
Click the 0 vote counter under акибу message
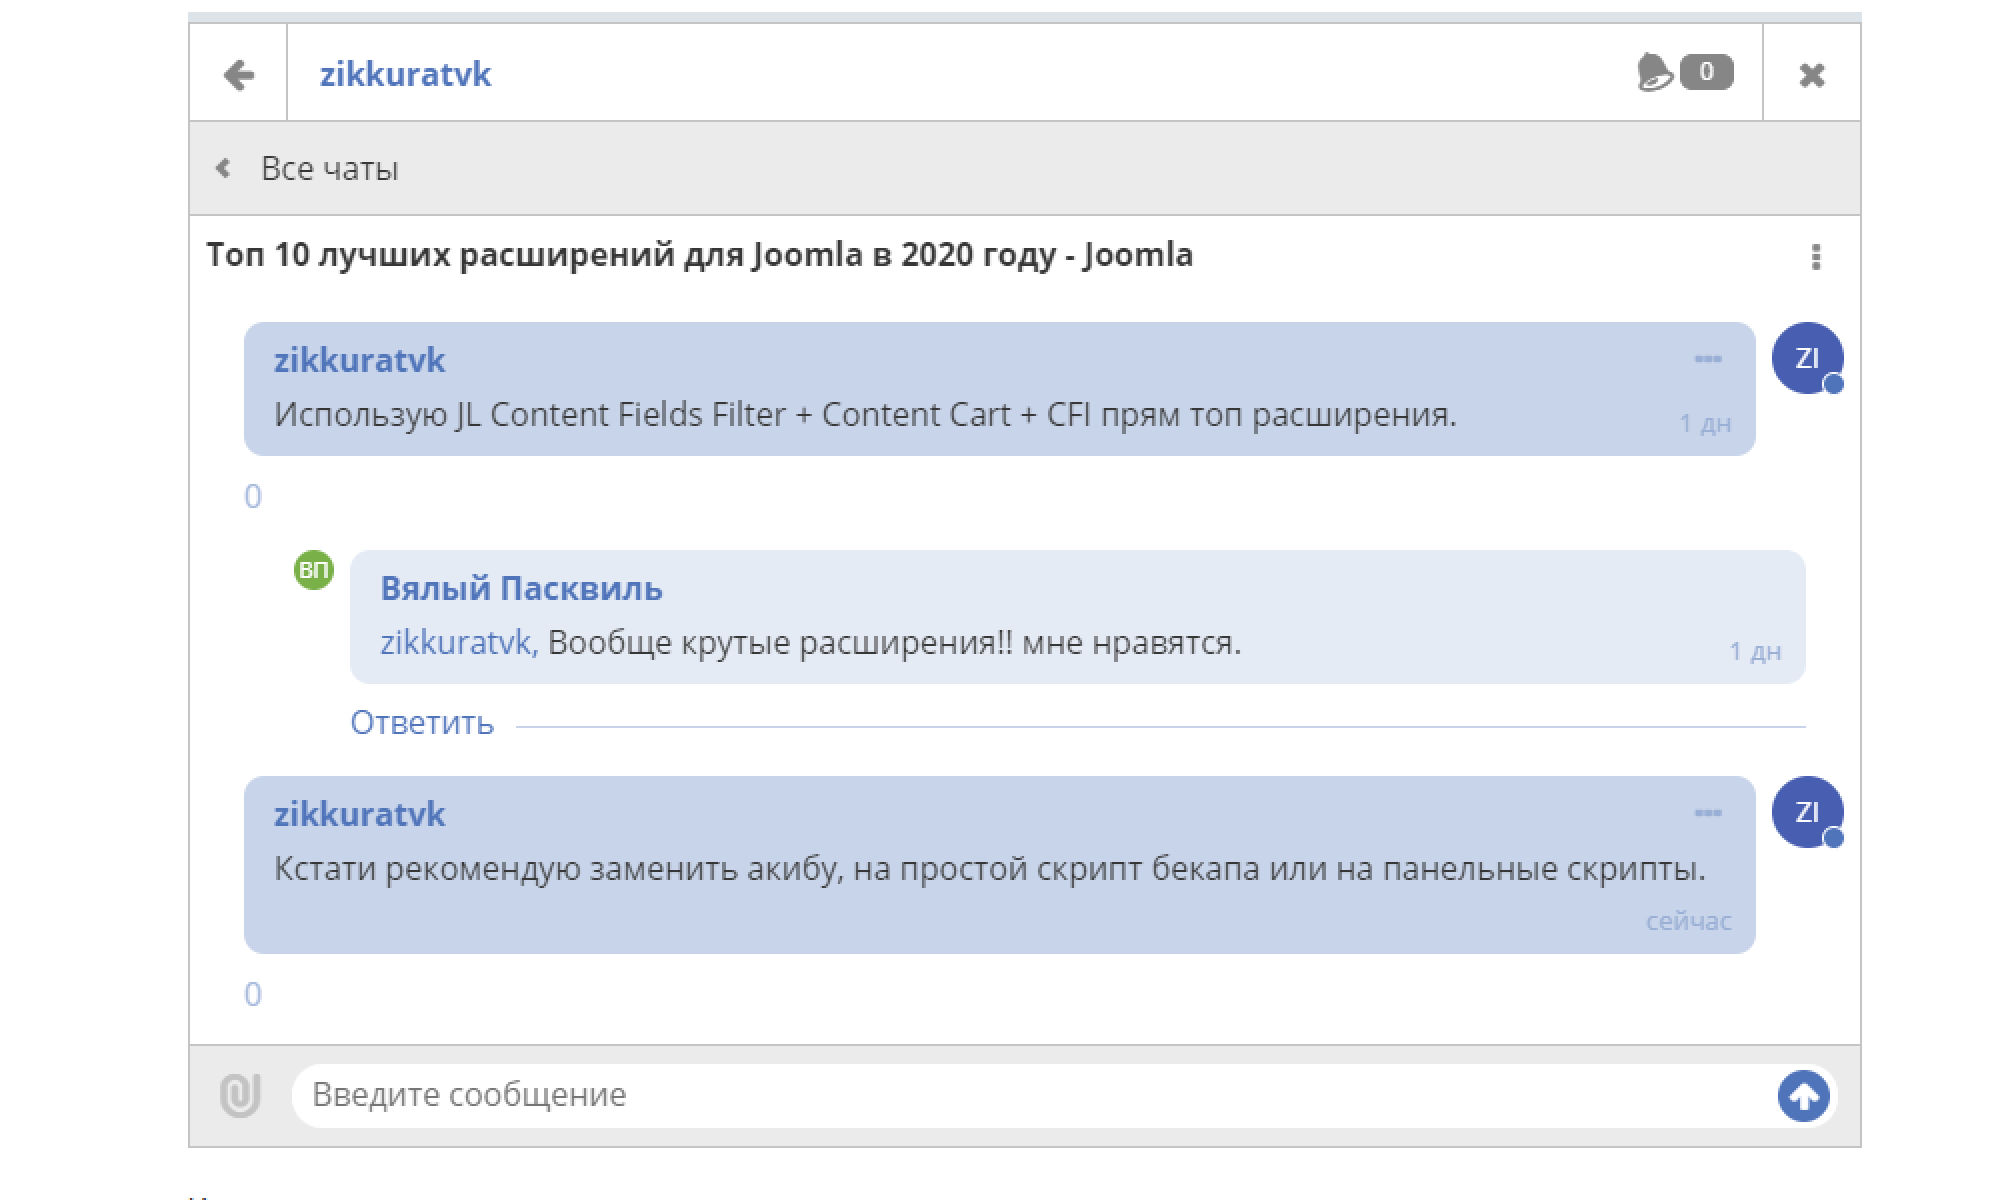253,994
